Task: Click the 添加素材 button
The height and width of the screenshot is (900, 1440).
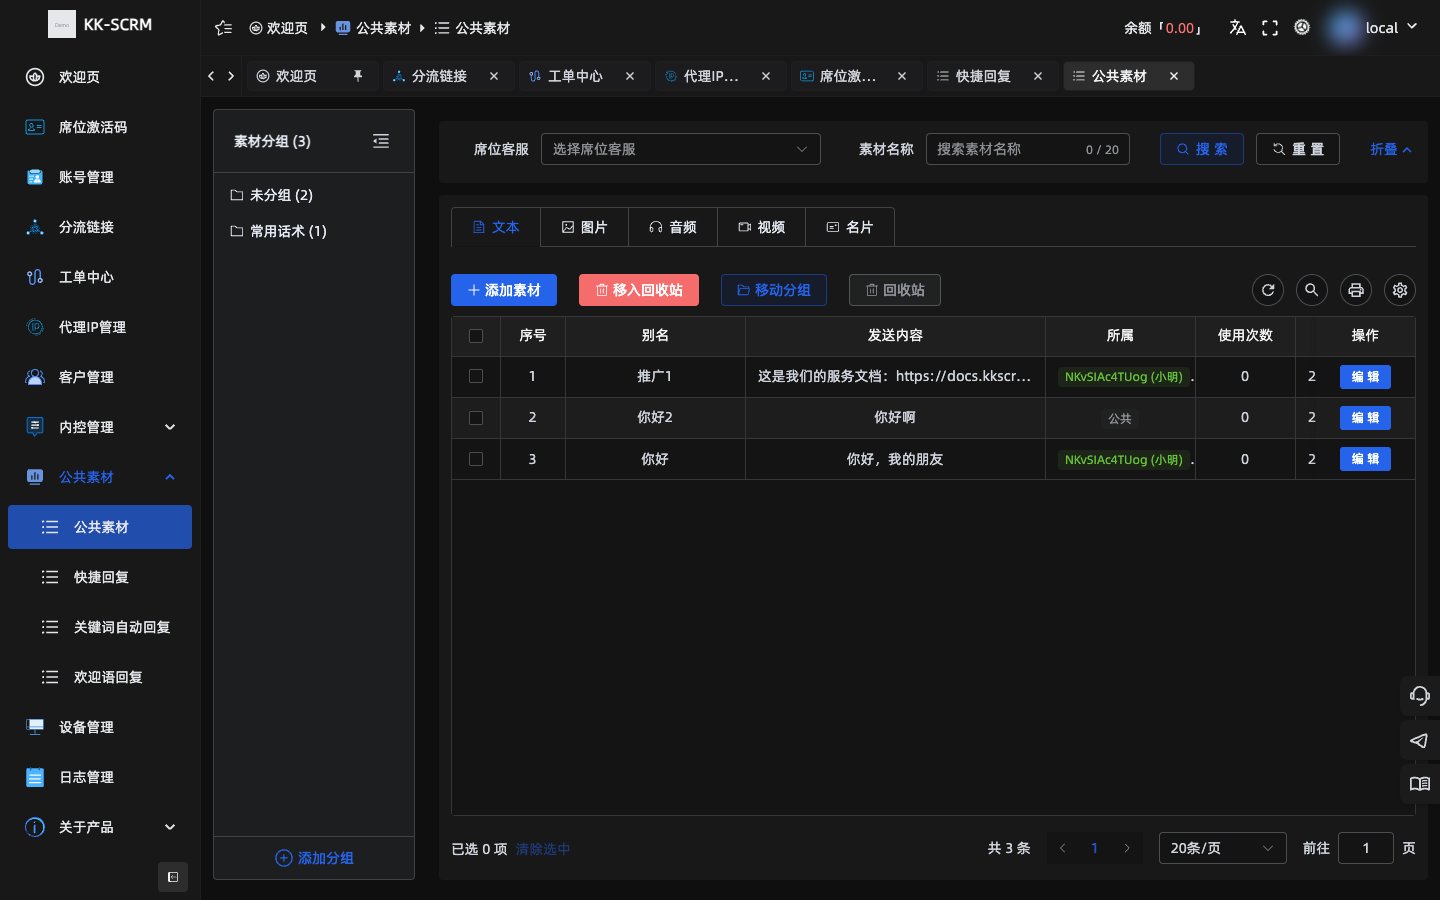Action: (504, 290)
